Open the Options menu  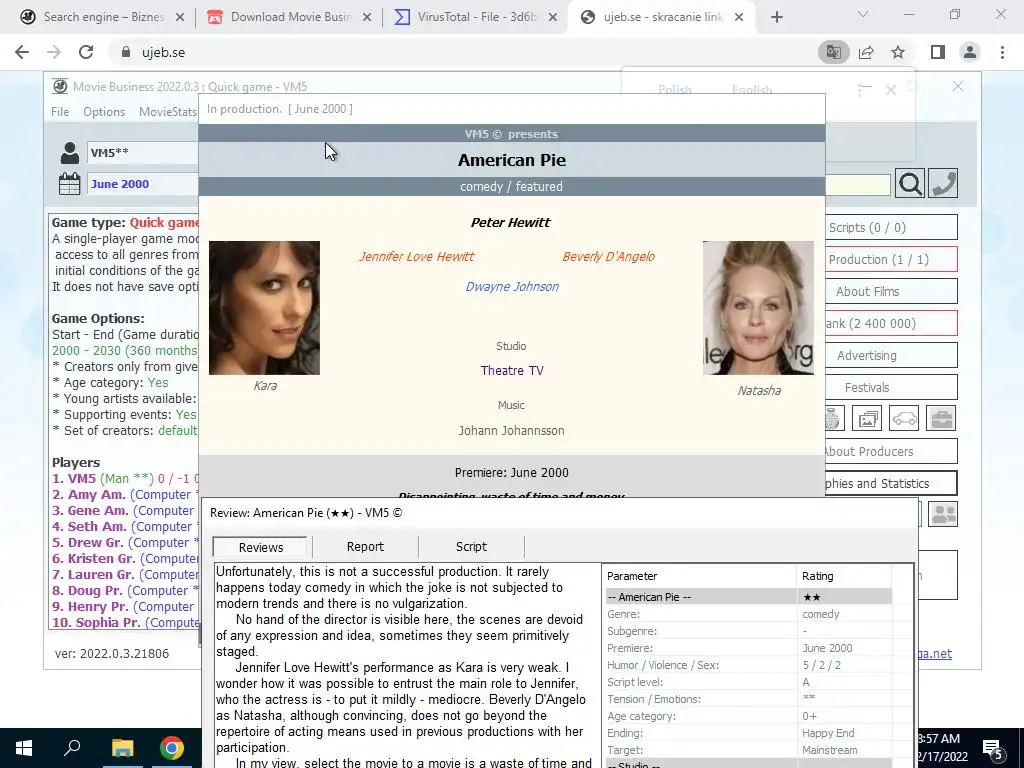104,112
